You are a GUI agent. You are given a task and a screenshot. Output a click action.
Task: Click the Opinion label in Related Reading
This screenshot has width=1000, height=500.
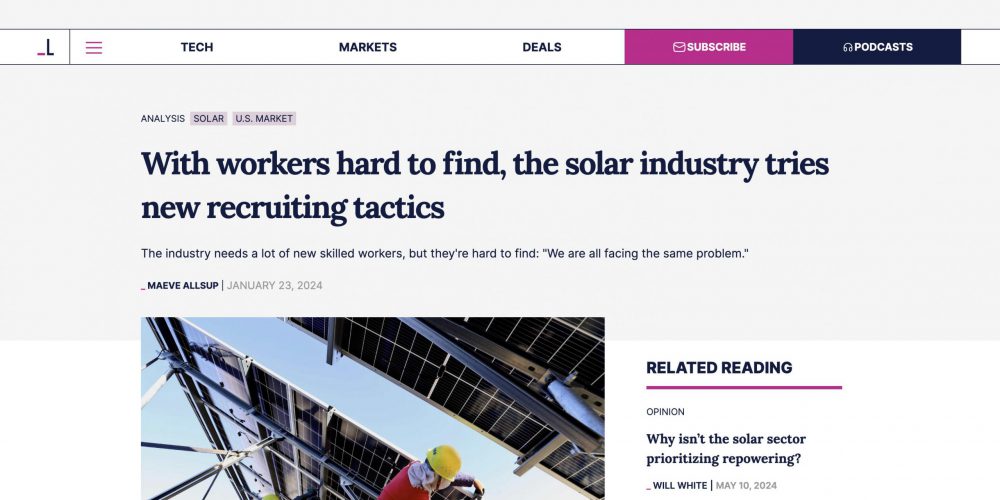(665, 411)
